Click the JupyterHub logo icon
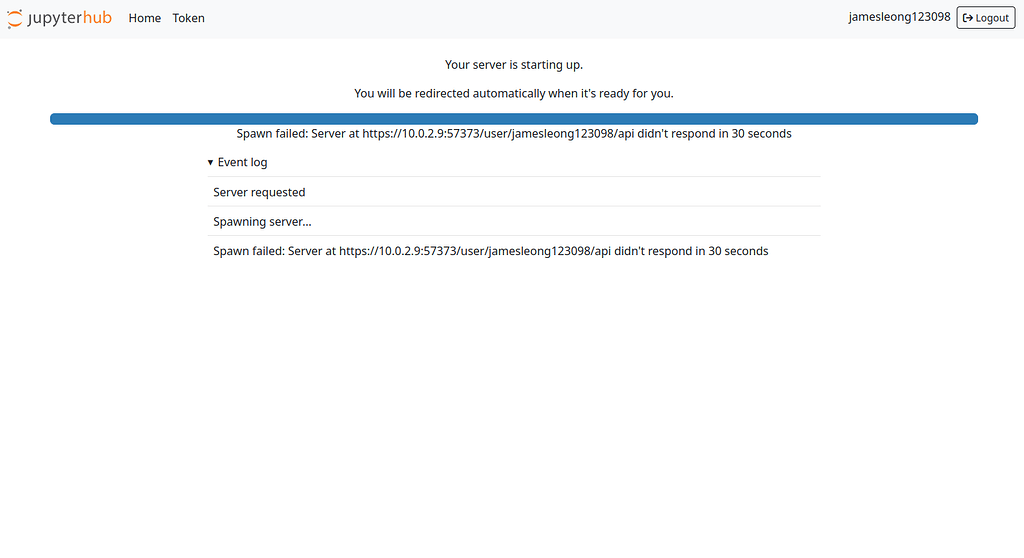This screenshot has height=558, width=1024. tap(14, 18)
